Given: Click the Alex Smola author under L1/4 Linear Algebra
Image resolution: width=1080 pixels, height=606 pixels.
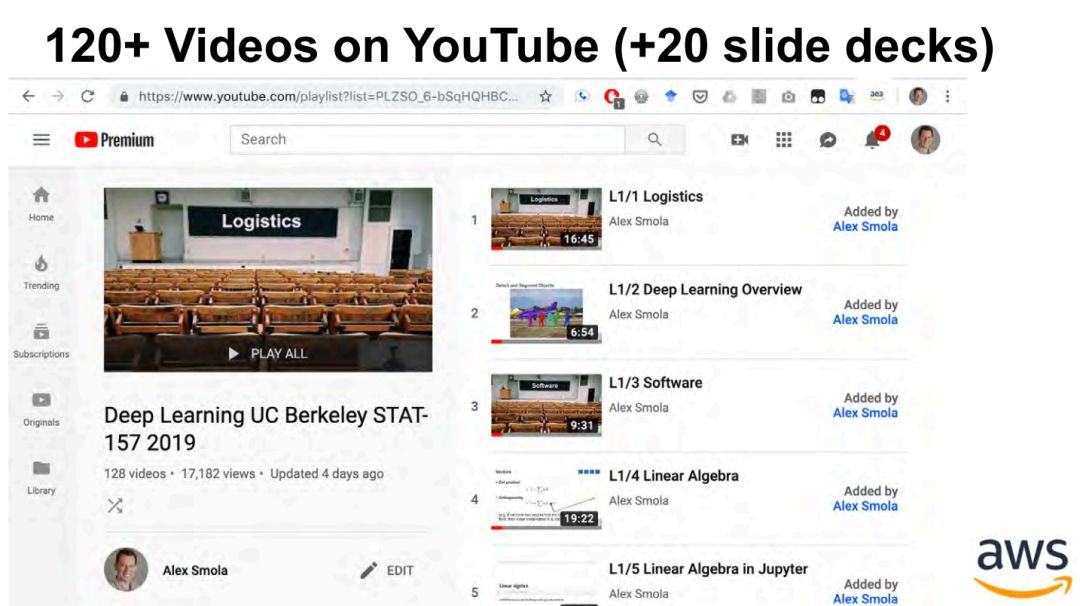Looking at the screenshot, I should point(638,501).
